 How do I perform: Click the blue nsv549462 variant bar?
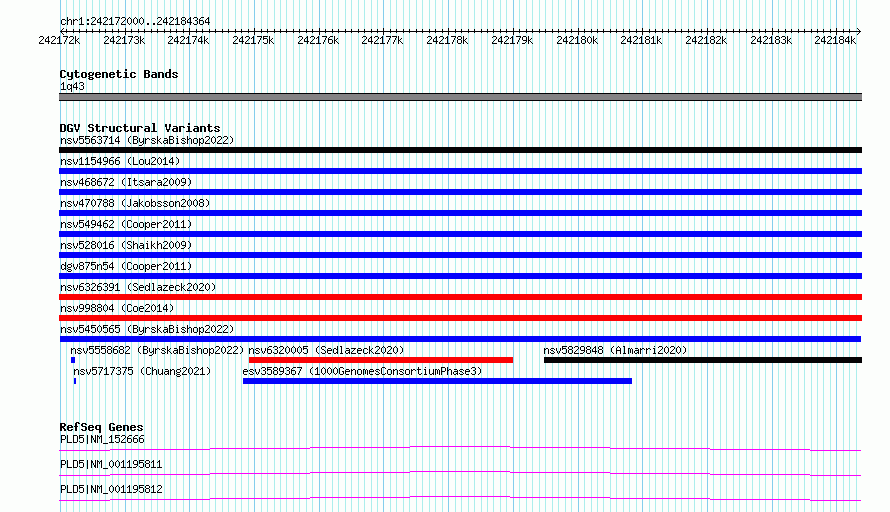point(460,234)
